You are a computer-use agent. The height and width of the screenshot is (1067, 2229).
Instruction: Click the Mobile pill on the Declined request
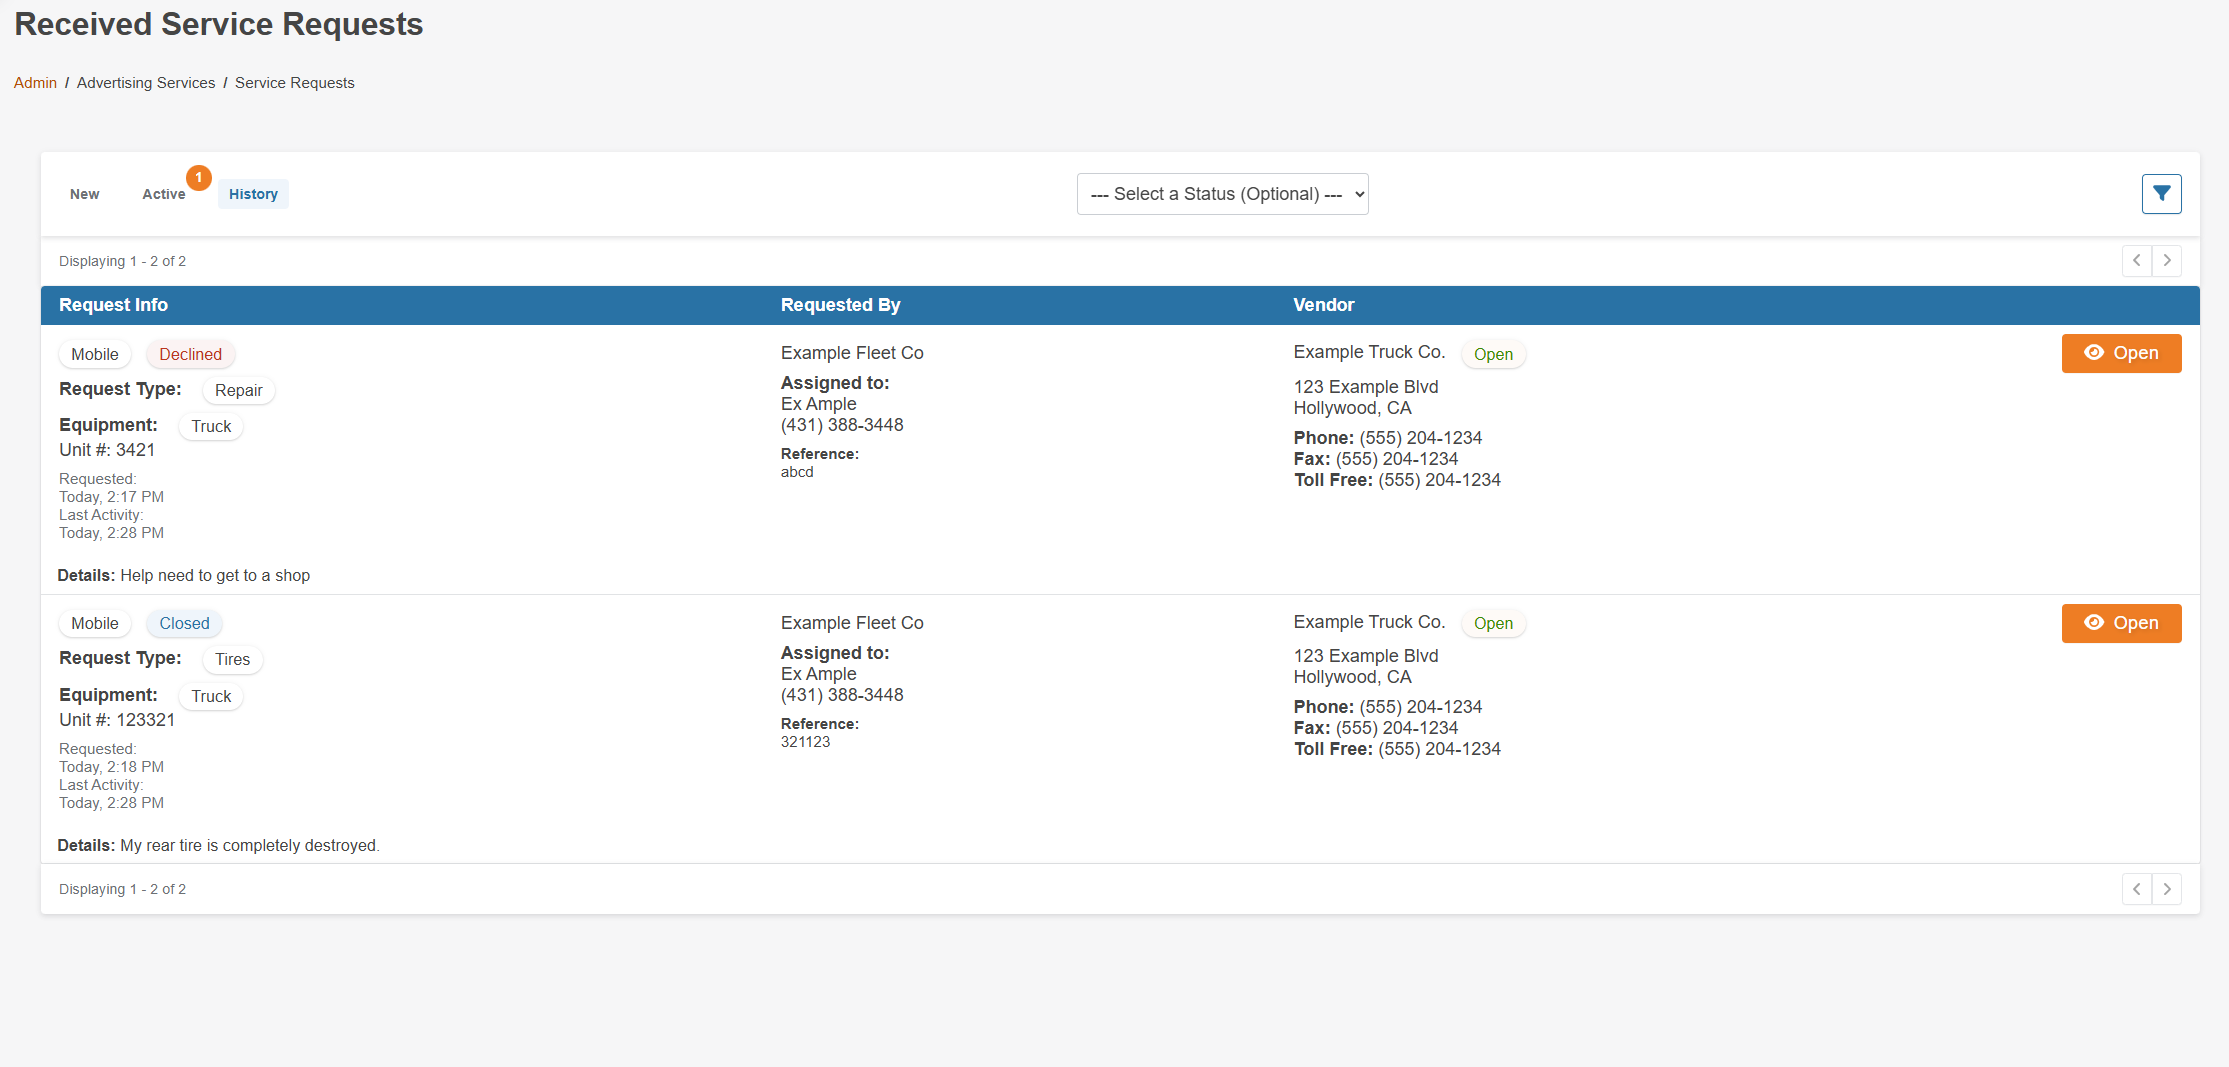coord(95,354)
